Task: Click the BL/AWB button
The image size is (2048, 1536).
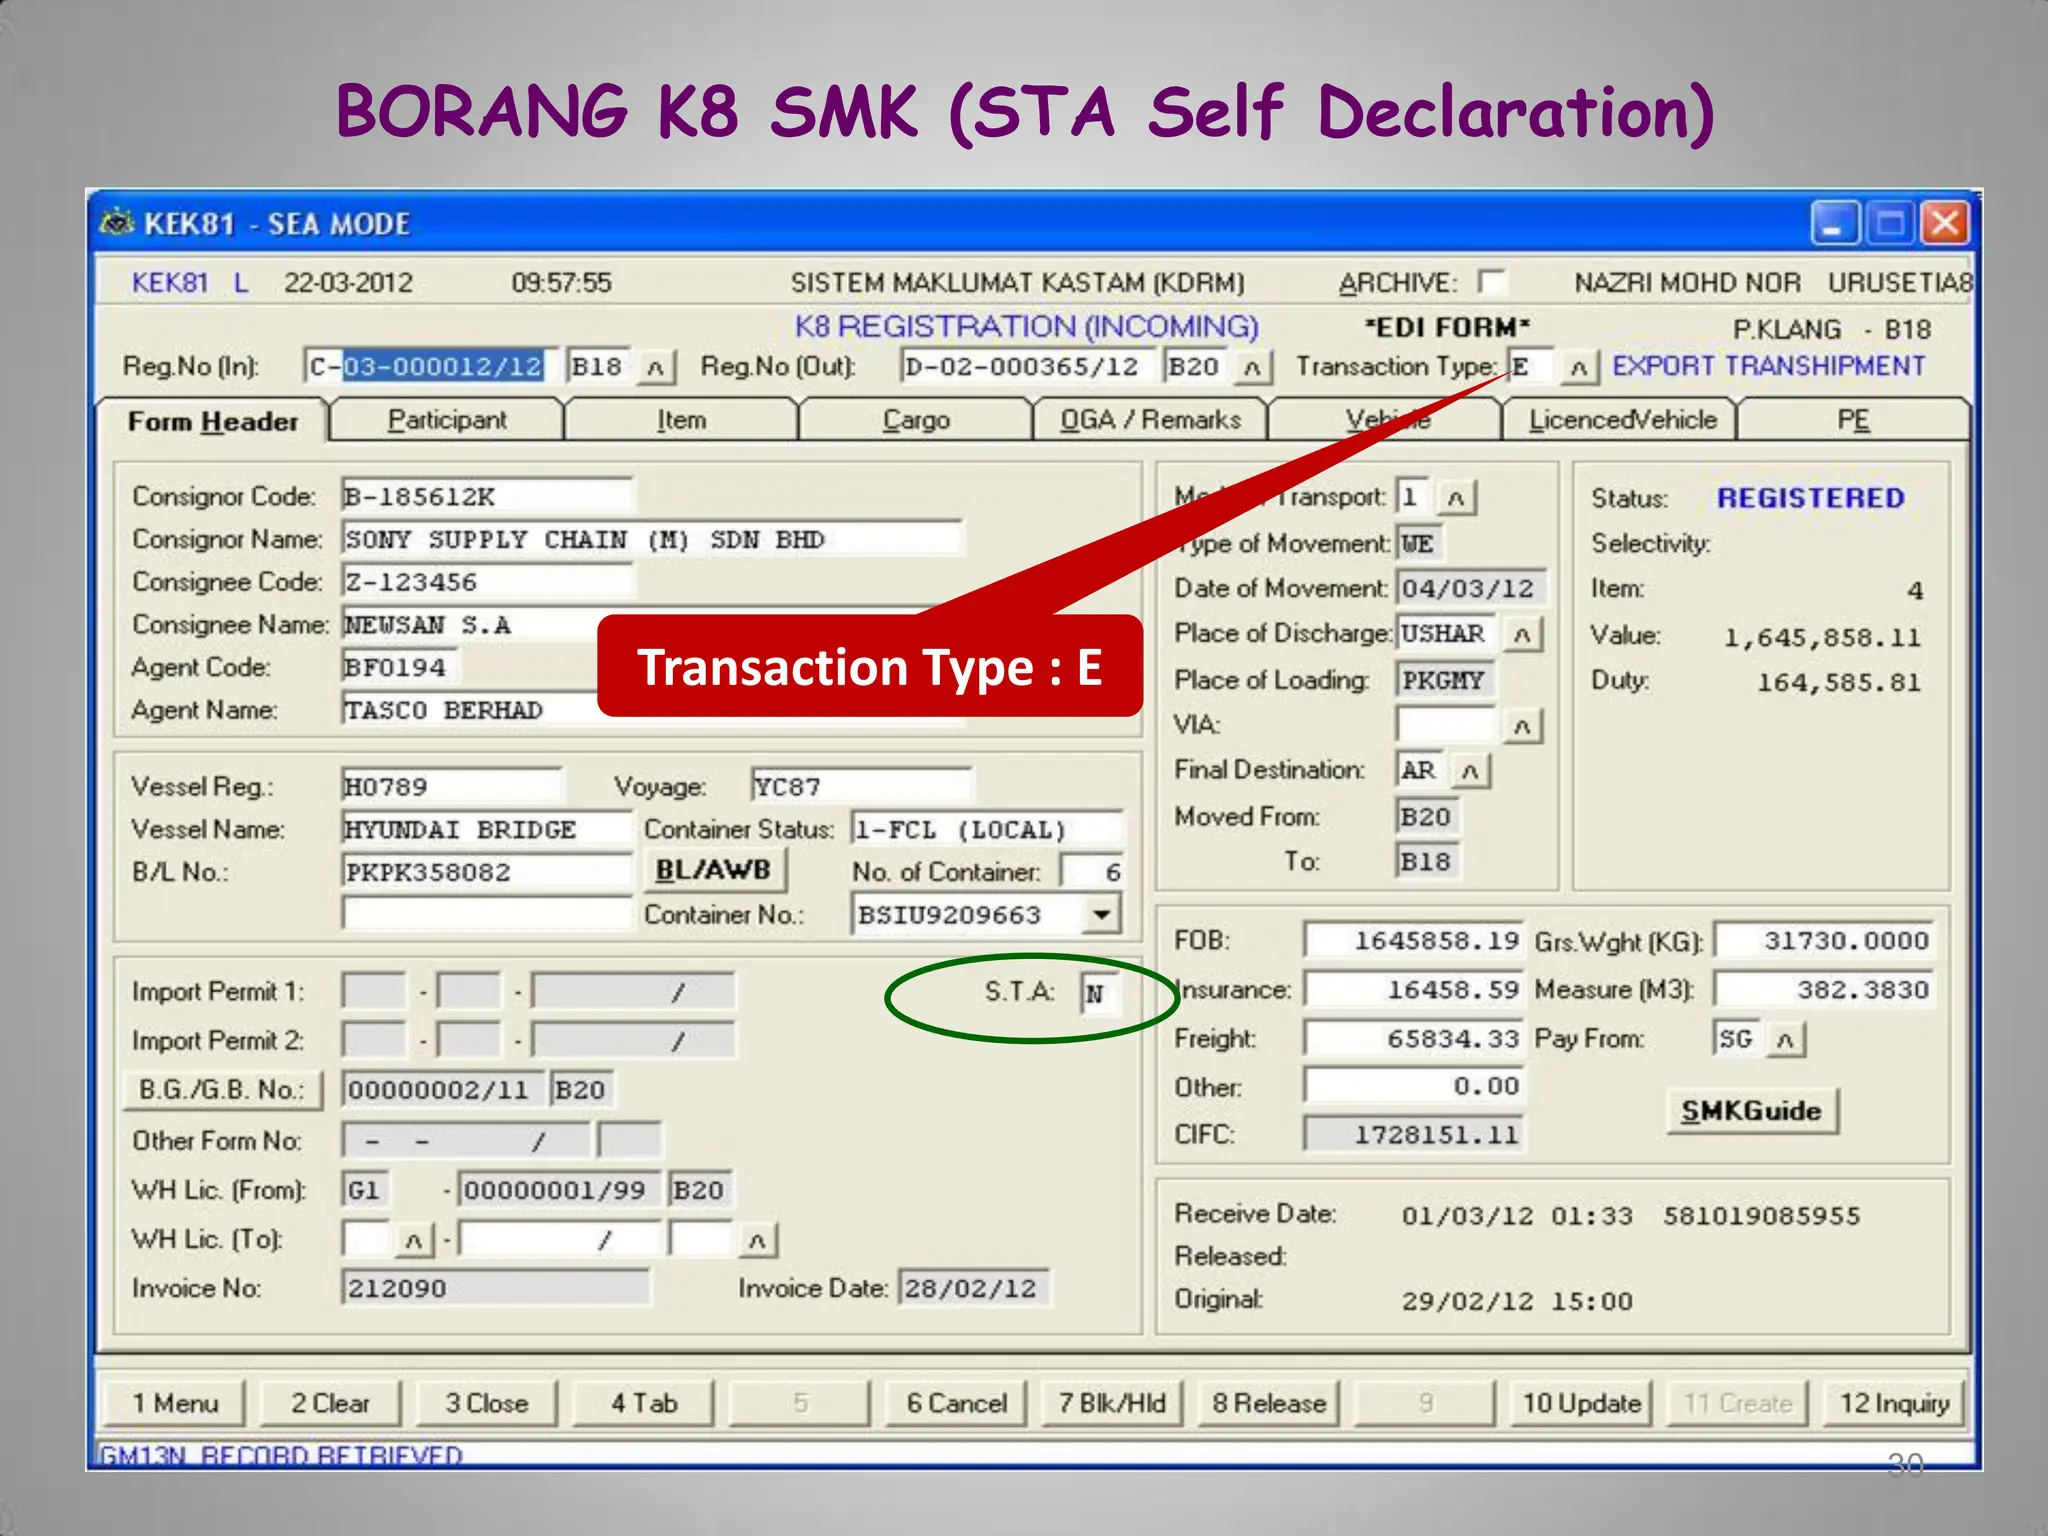Action: [713, 870]
